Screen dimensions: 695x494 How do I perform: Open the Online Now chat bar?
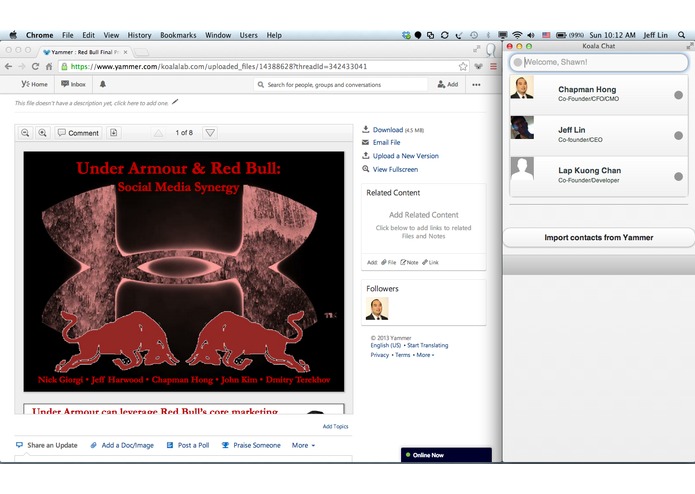coord(446,455)
